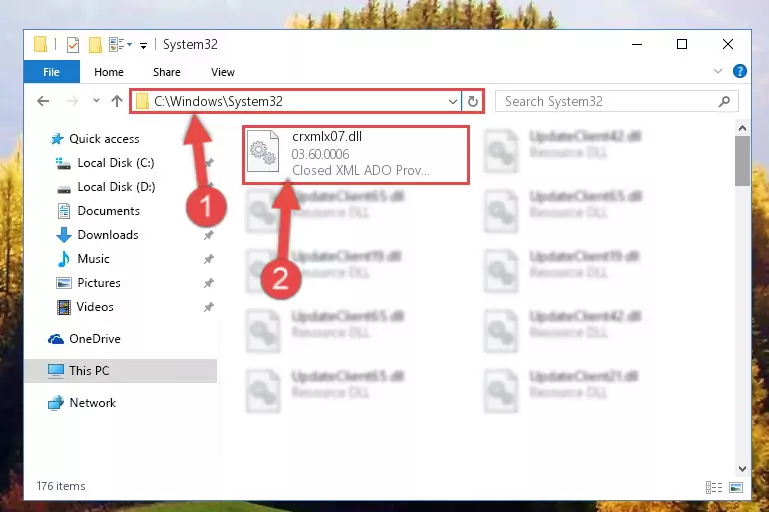Open Local Disk (C:) in sidebar
Screen dimensions: 769x512
[x=116, y=163]
